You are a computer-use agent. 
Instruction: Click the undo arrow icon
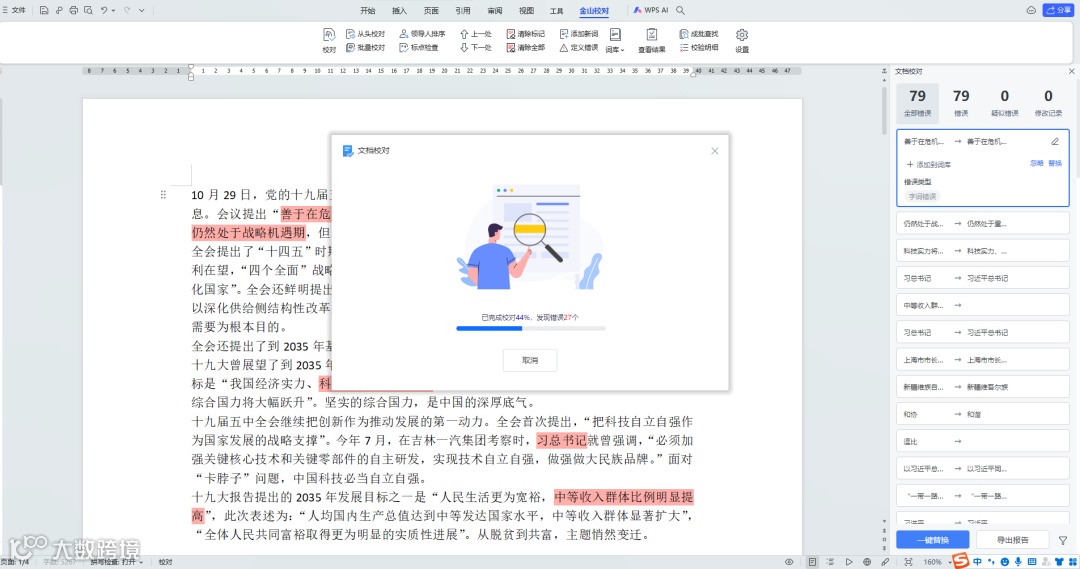tap(104, 10)
